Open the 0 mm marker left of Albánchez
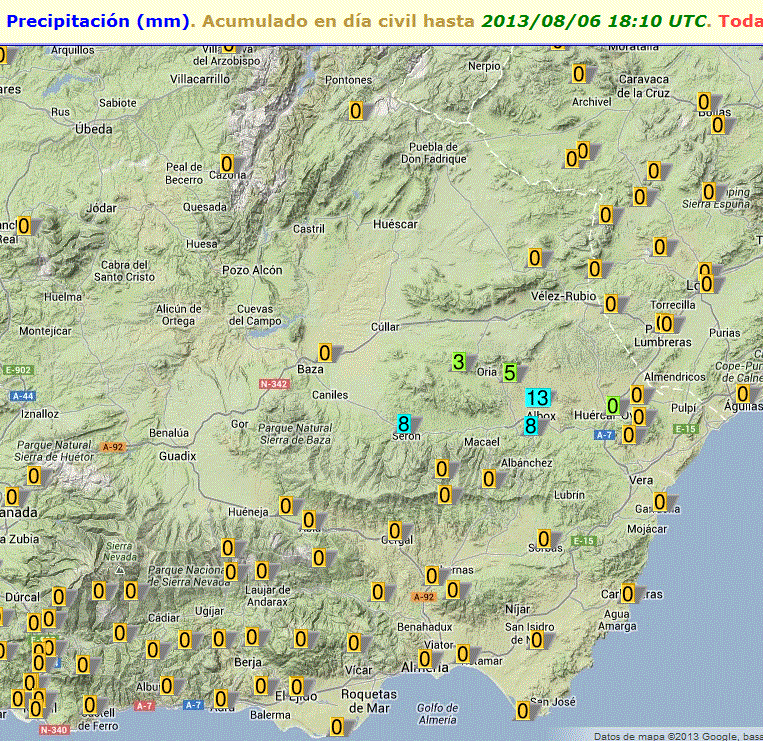The height and width of the screenshot is (741, 763). (x=489, y=479)
